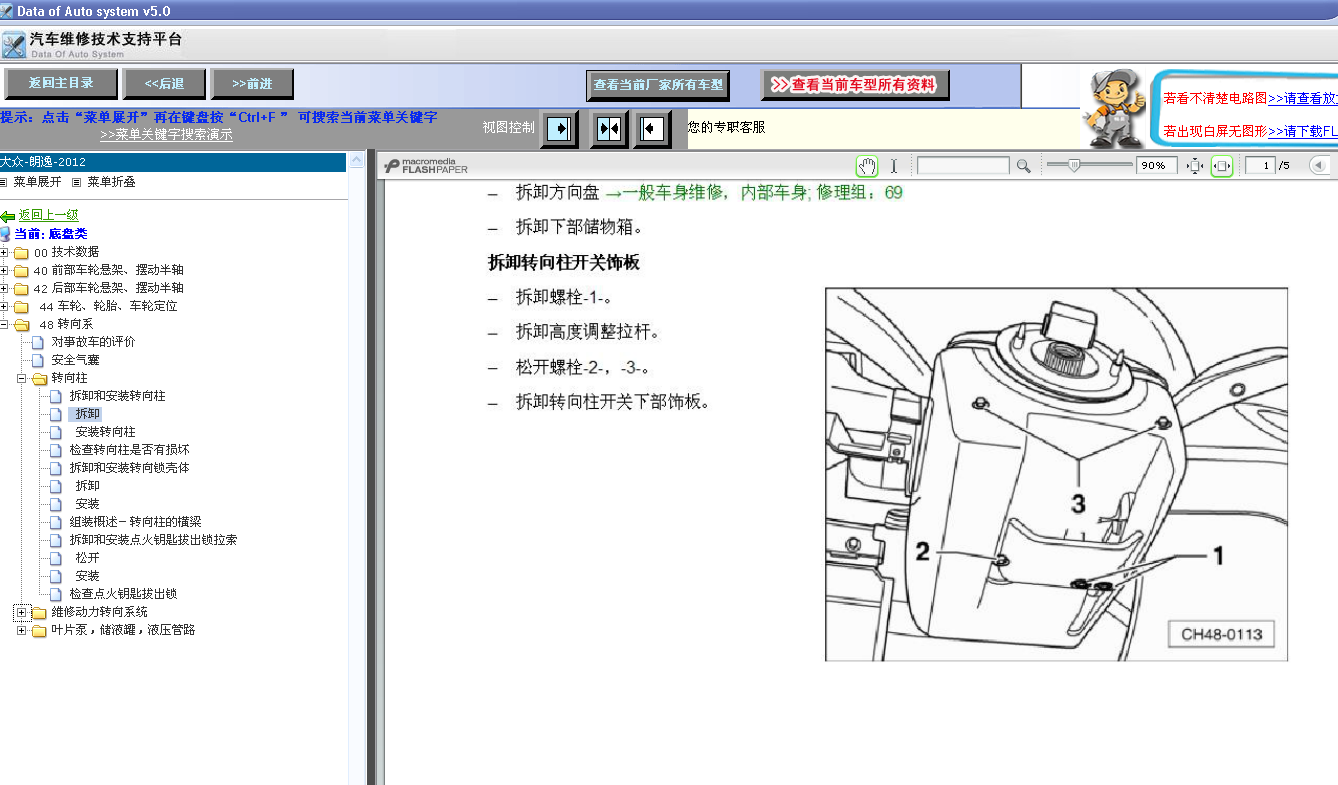Click 菜单折叠 to collapse all menus

[111, 182]
